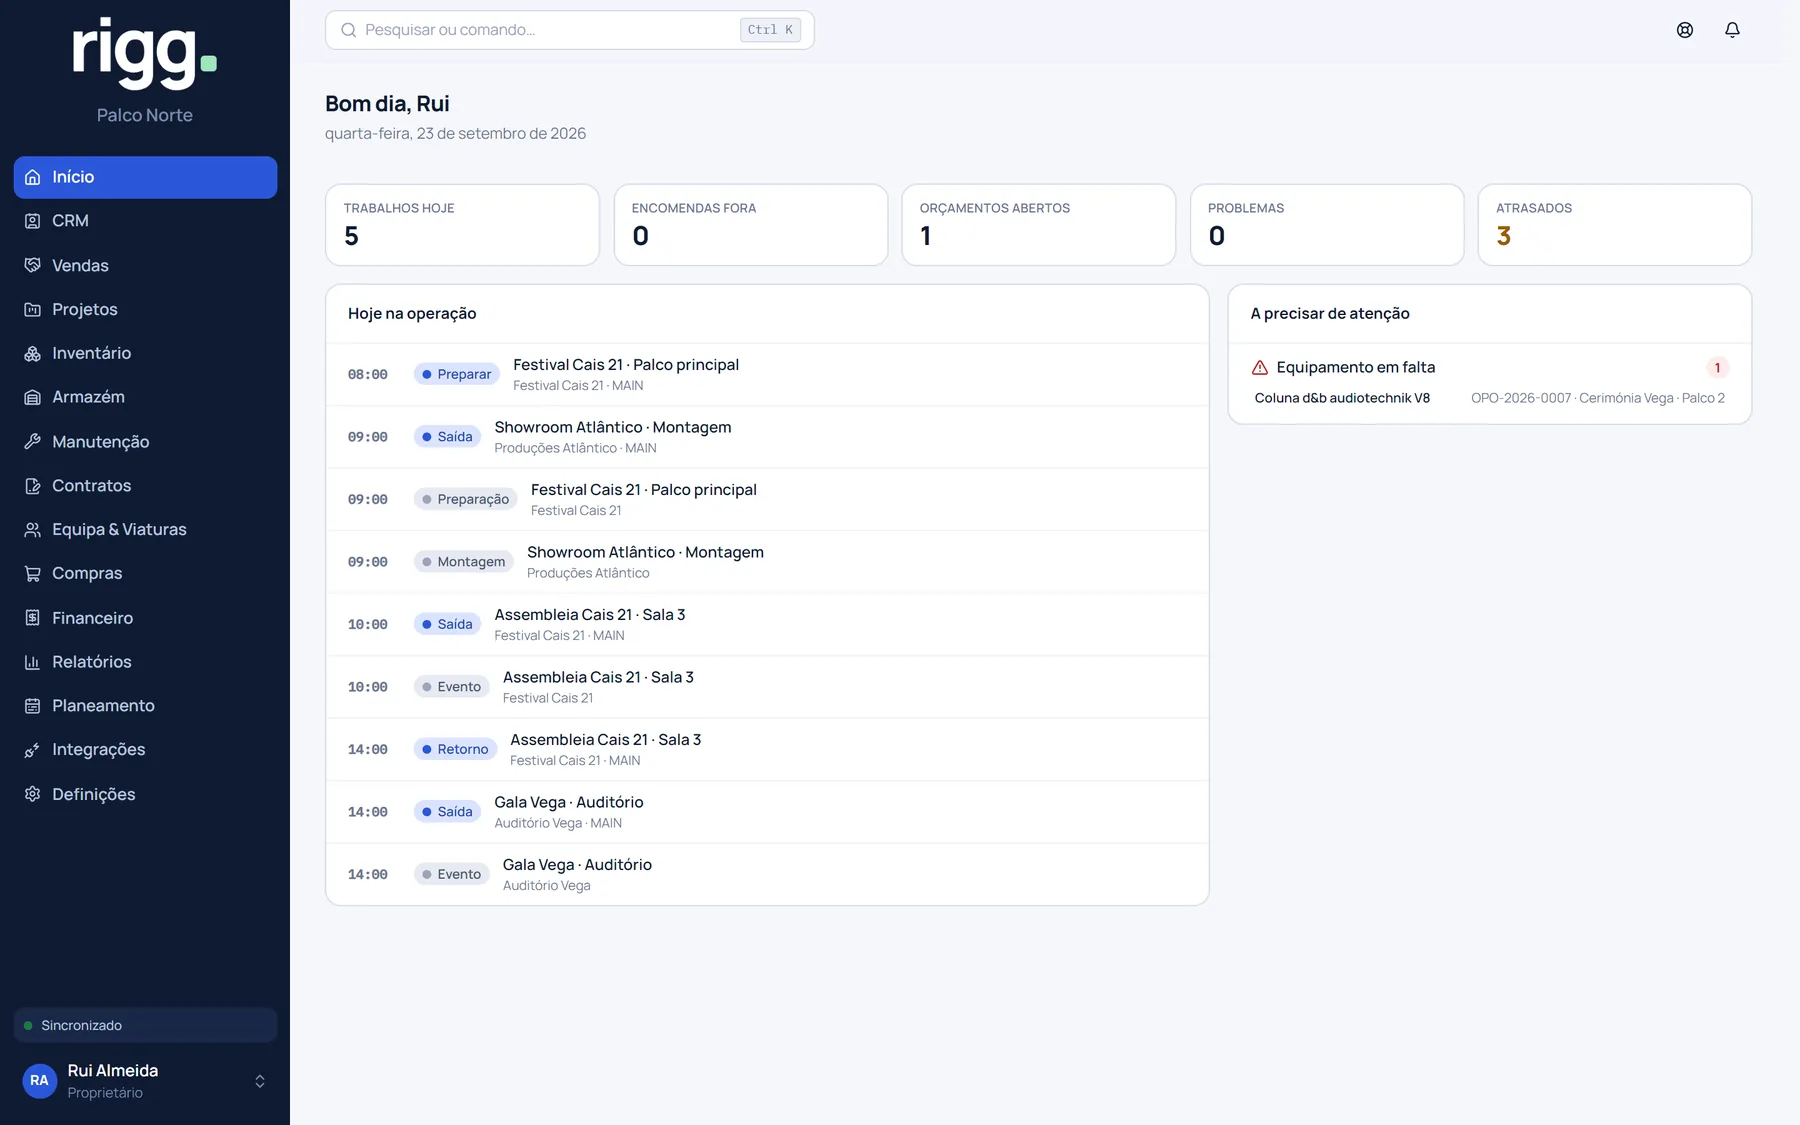1800x1125 pixels.
Task: Open the Planeamento menu entry
Action: (145, 706)
